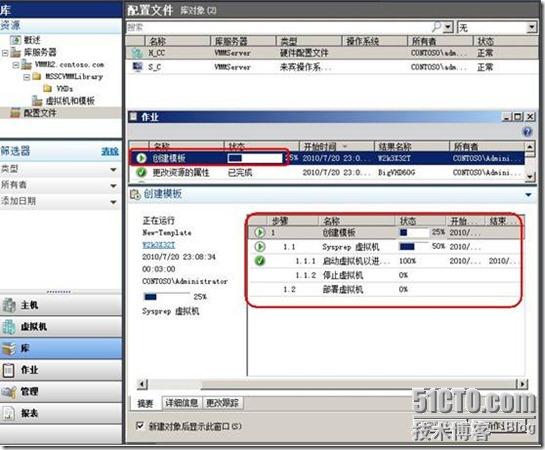545x450 pixels.
Task: Open the 虚拟机 navigation pane
Action: pyautogui.click(x=61, y=327)
